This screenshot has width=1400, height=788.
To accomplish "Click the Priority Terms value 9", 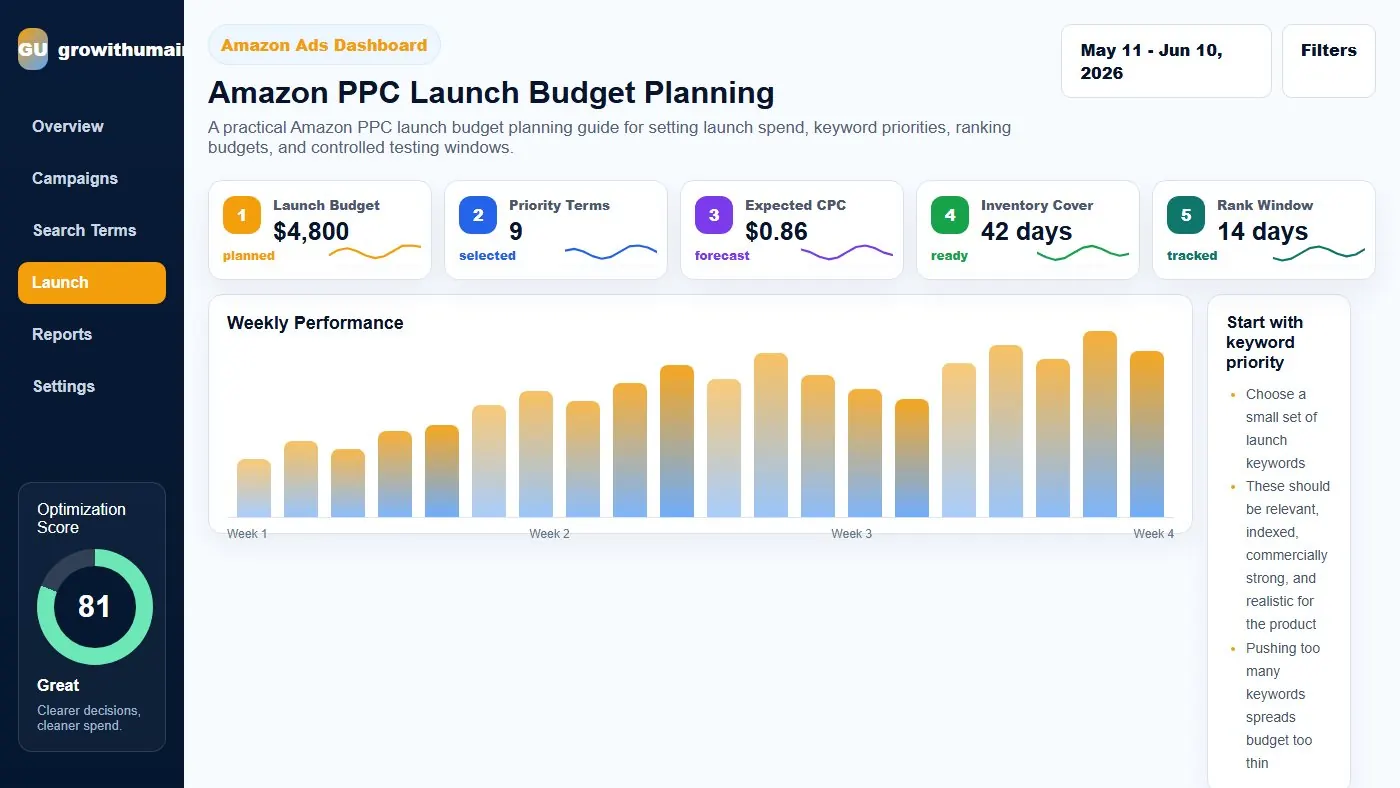I will point(516,231).
